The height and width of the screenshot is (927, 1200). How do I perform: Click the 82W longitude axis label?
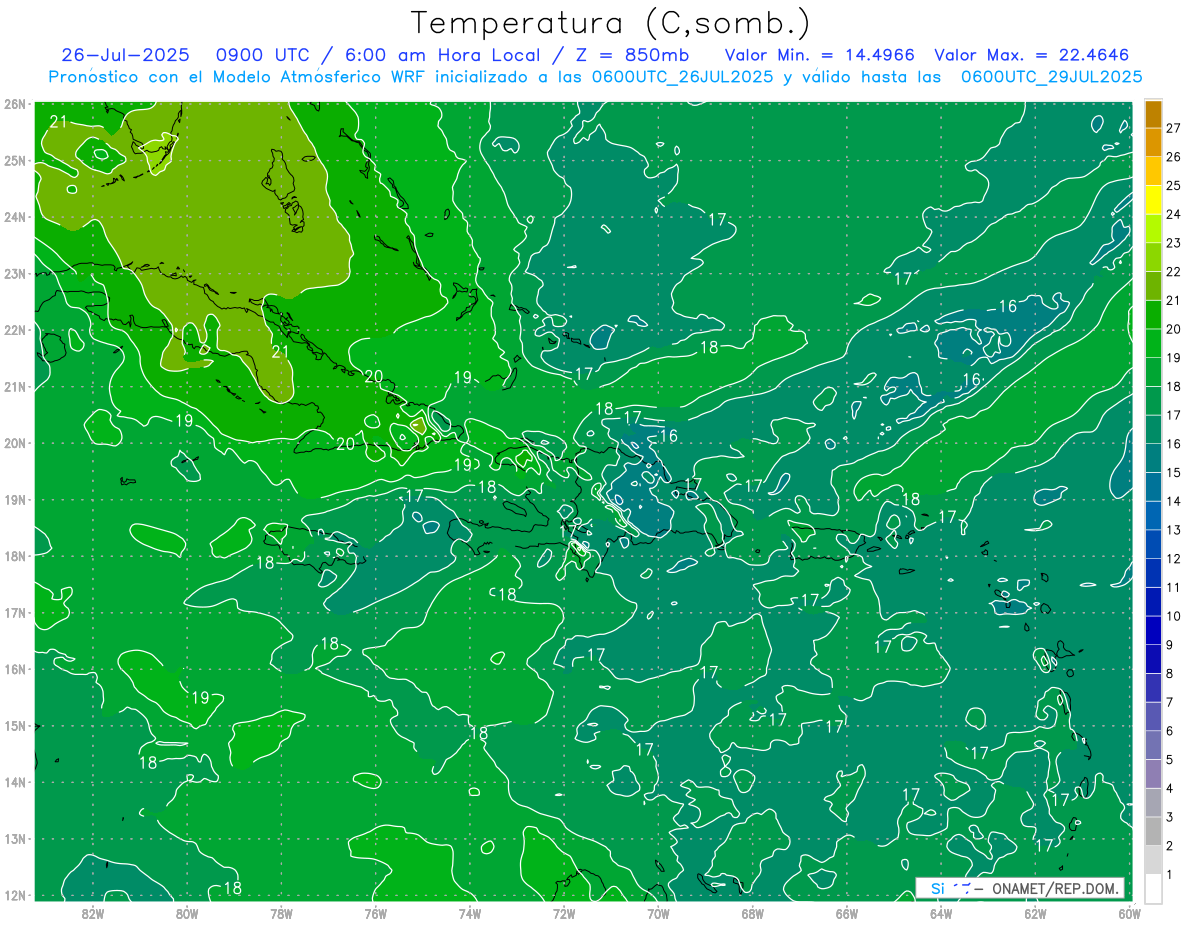[93, 913]
